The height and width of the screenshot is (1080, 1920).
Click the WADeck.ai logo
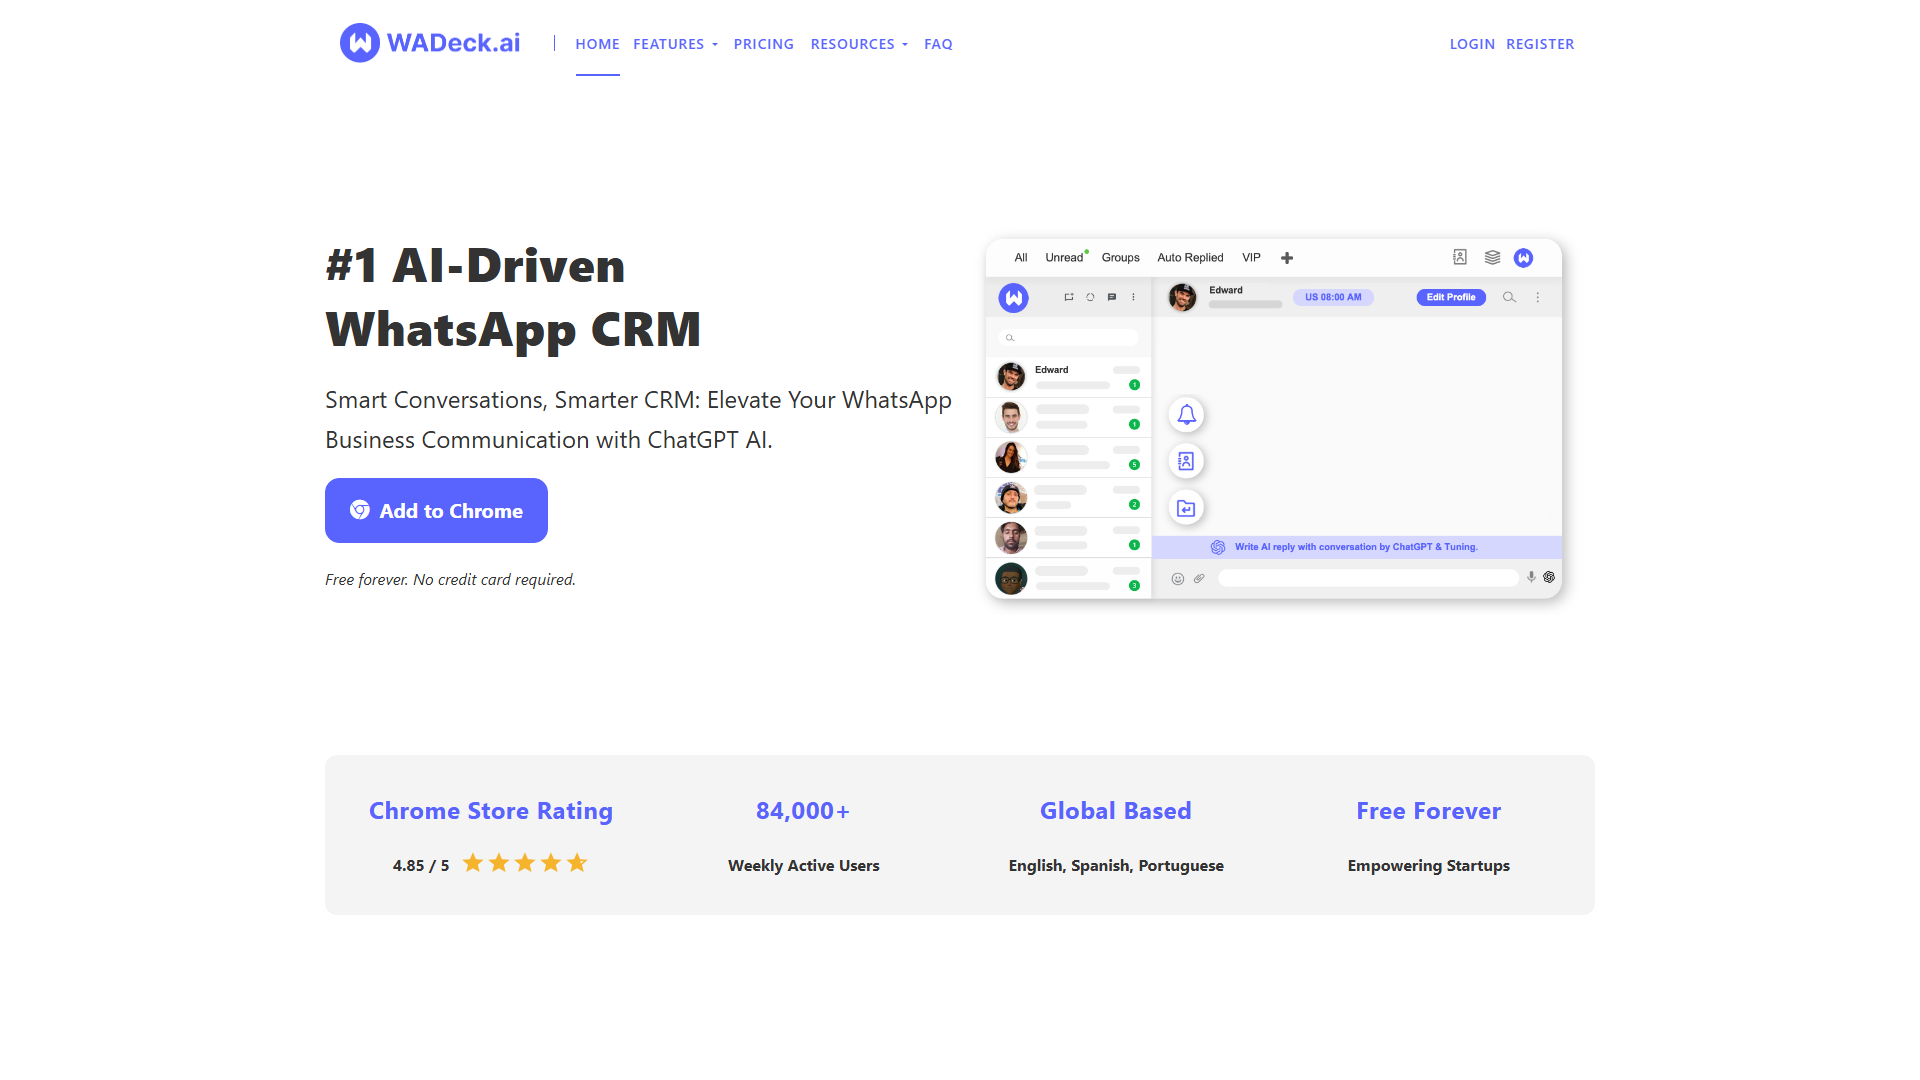tap(430, 43)
